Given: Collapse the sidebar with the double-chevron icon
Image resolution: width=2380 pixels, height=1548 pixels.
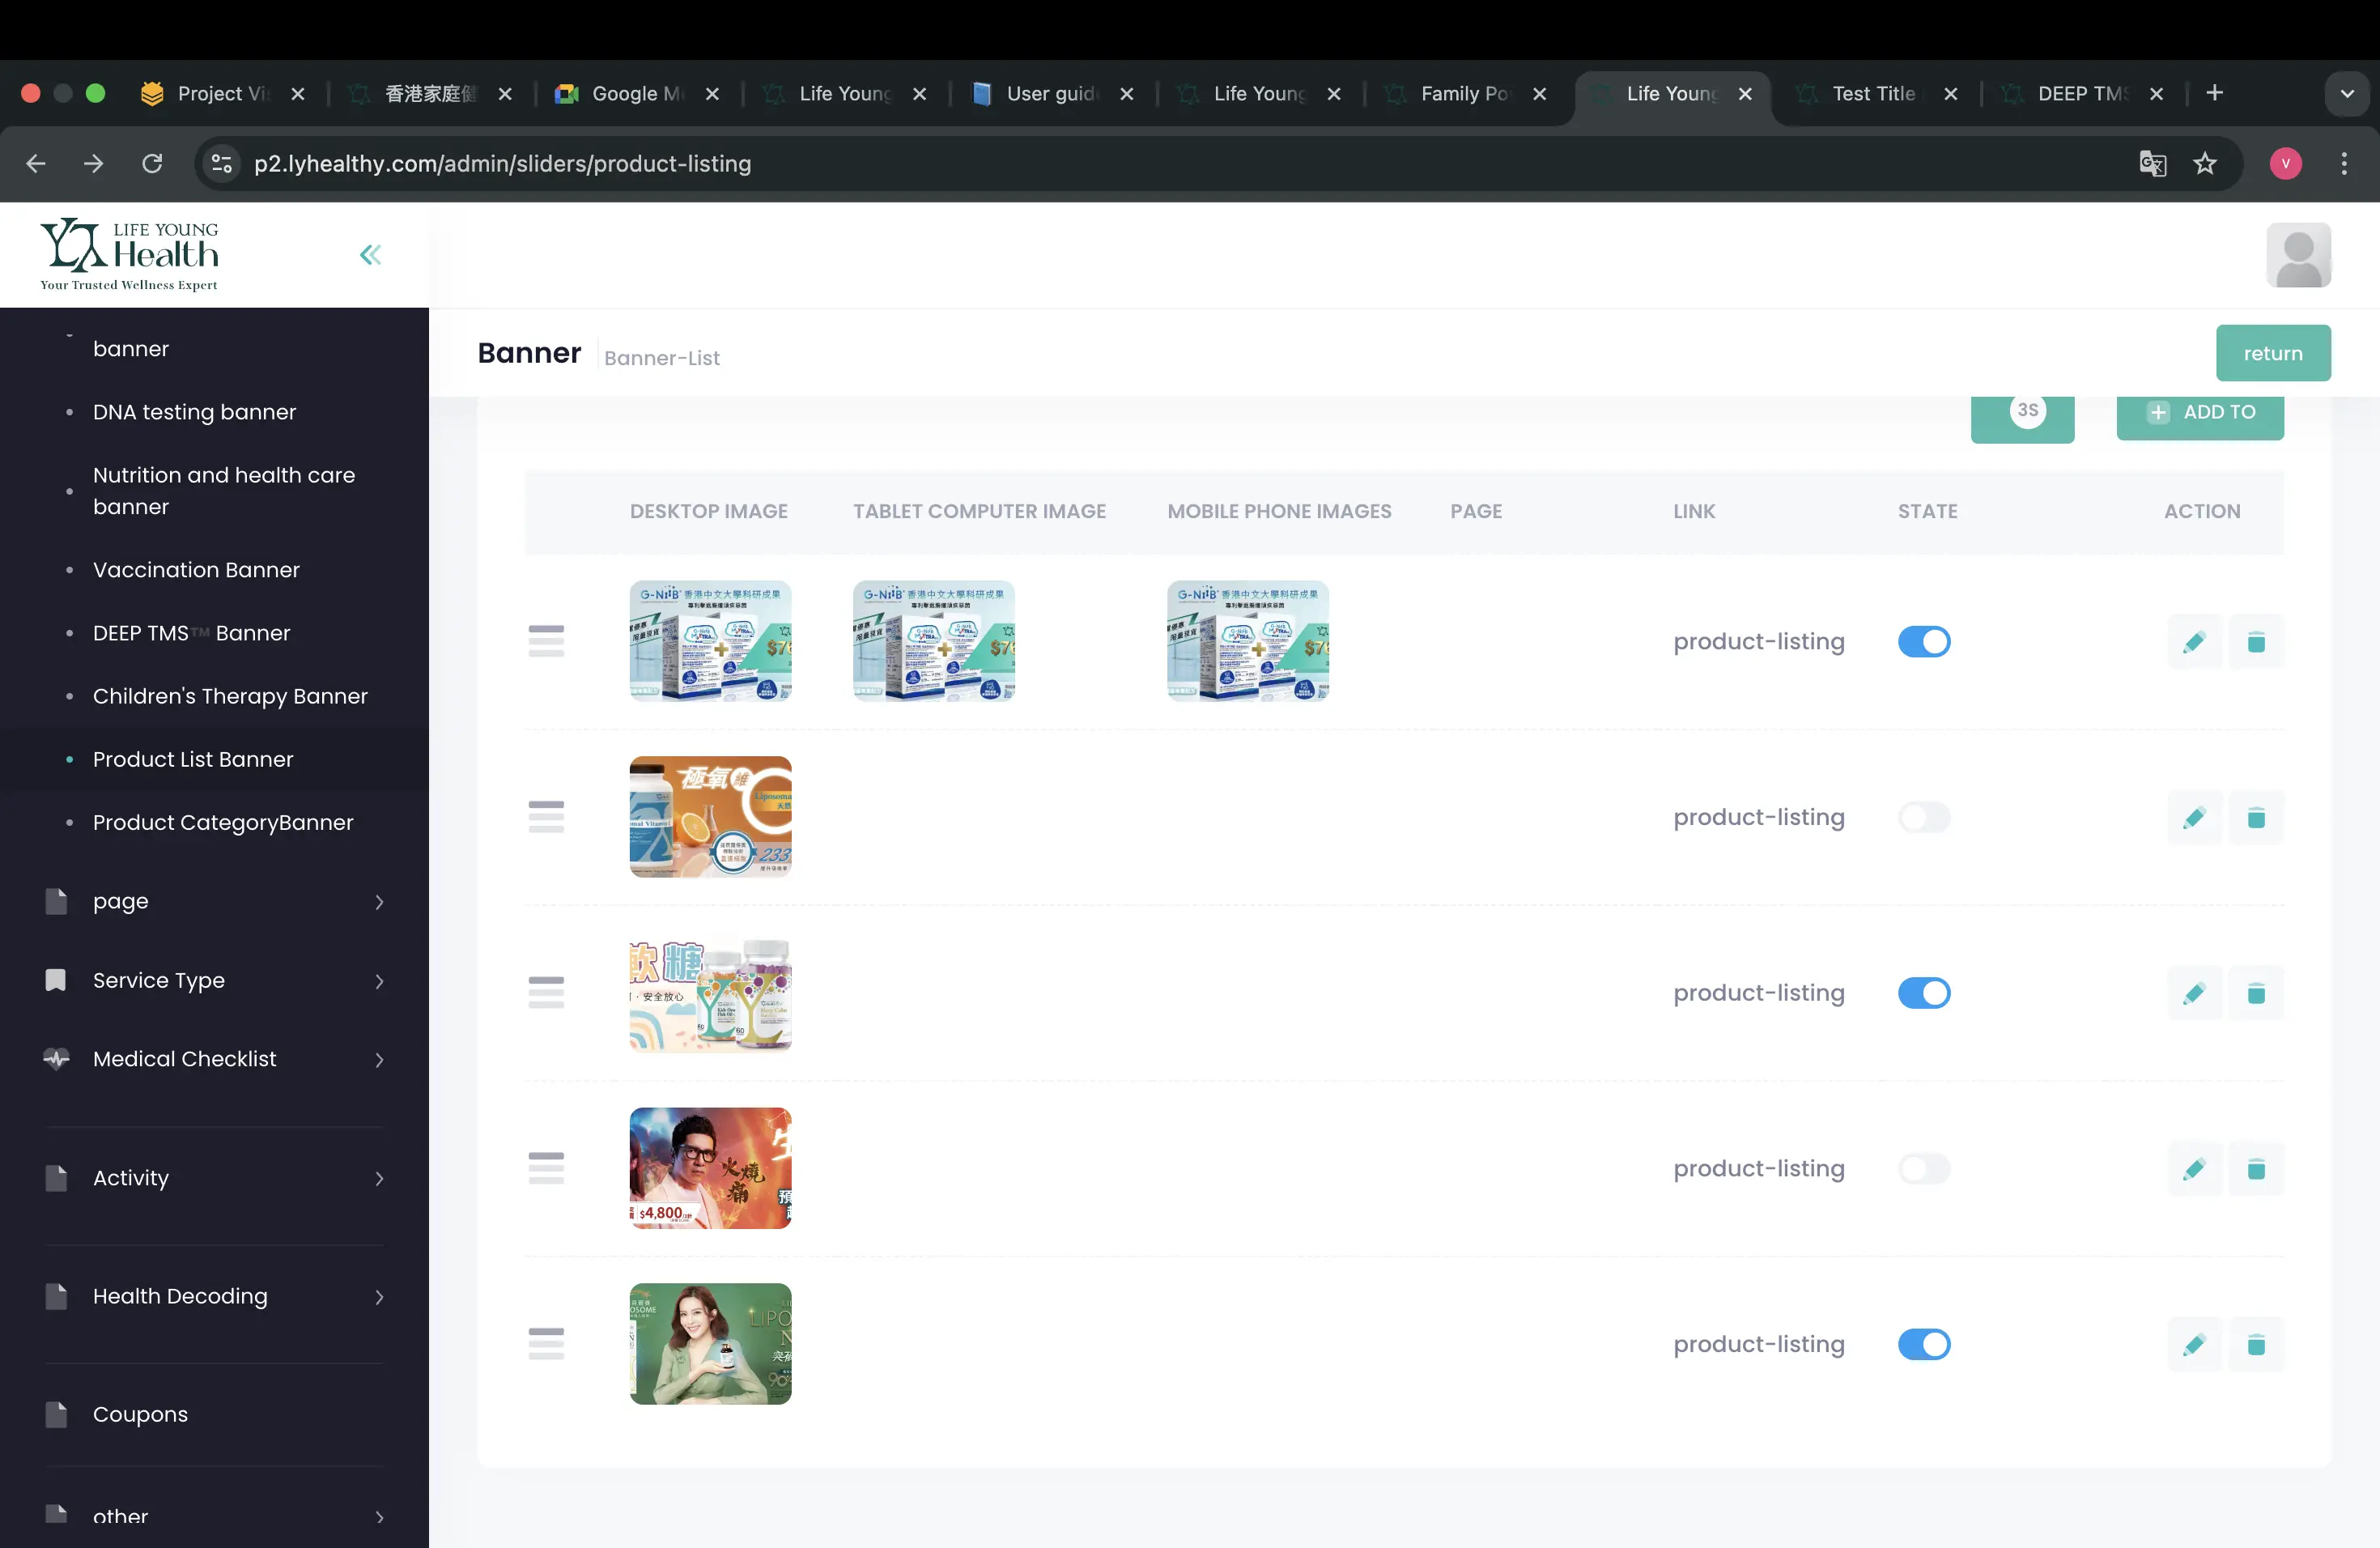Looking at the screenshot, I should pos(370,255).
